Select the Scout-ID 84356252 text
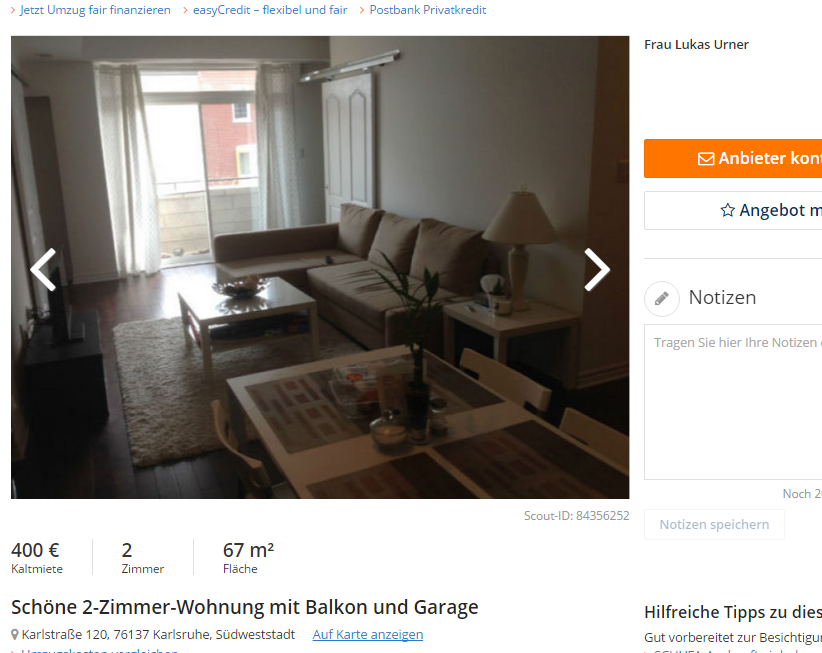The image size is (822, 653). pyautogui.click(x=577, y=516)
